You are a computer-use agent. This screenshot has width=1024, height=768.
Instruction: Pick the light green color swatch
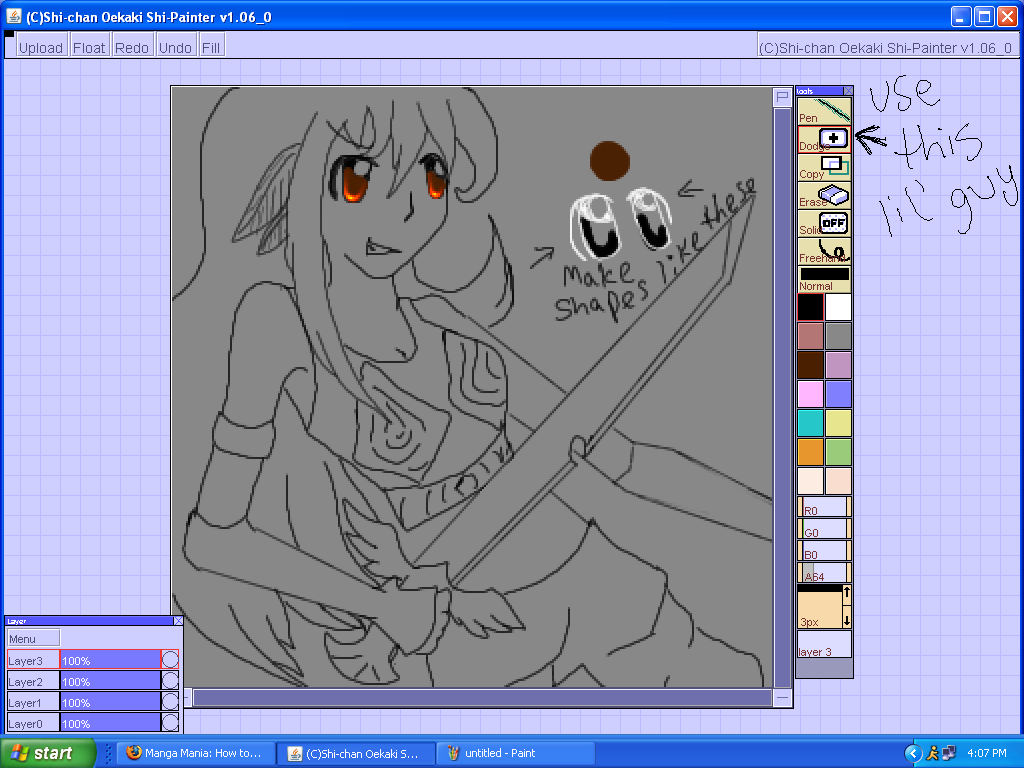[839, 451]
